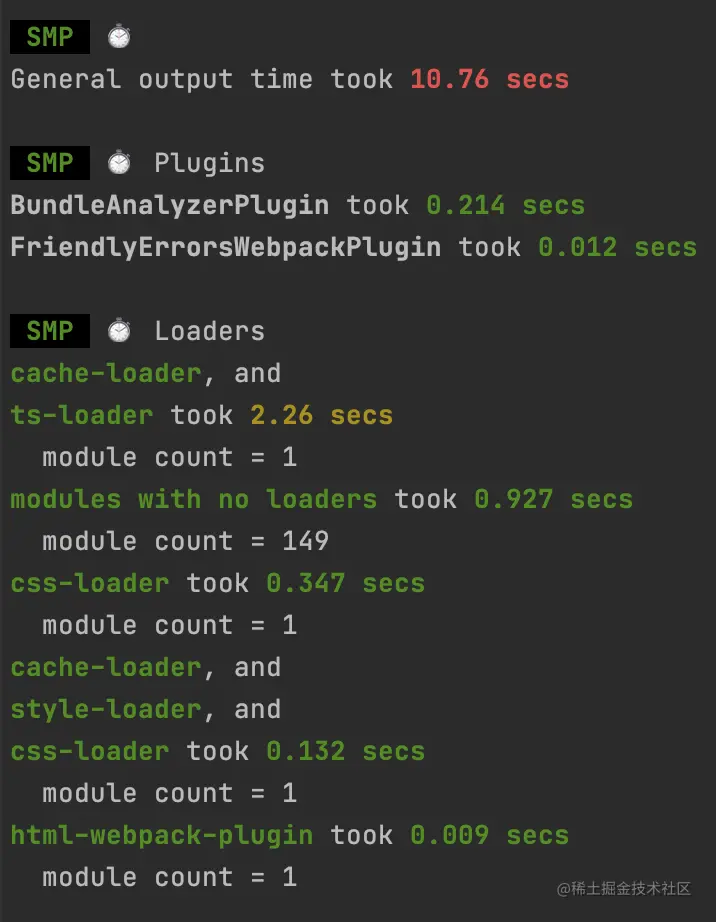Click the red 10.76 secs time value
Image resolution: width=716 pixels, height=922 pixels.
coord(489,79)
